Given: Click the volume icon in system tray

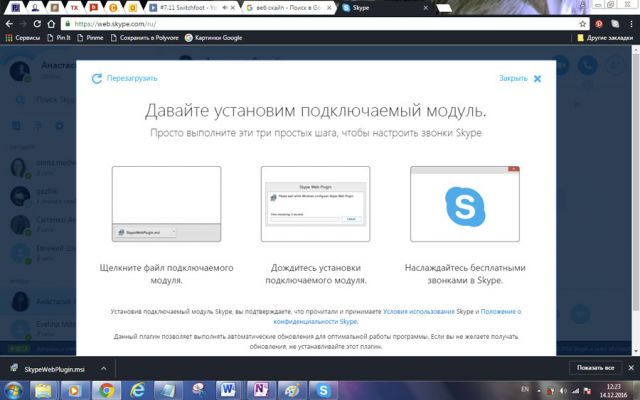Looking at the screenshot, I should click(563, 391).
